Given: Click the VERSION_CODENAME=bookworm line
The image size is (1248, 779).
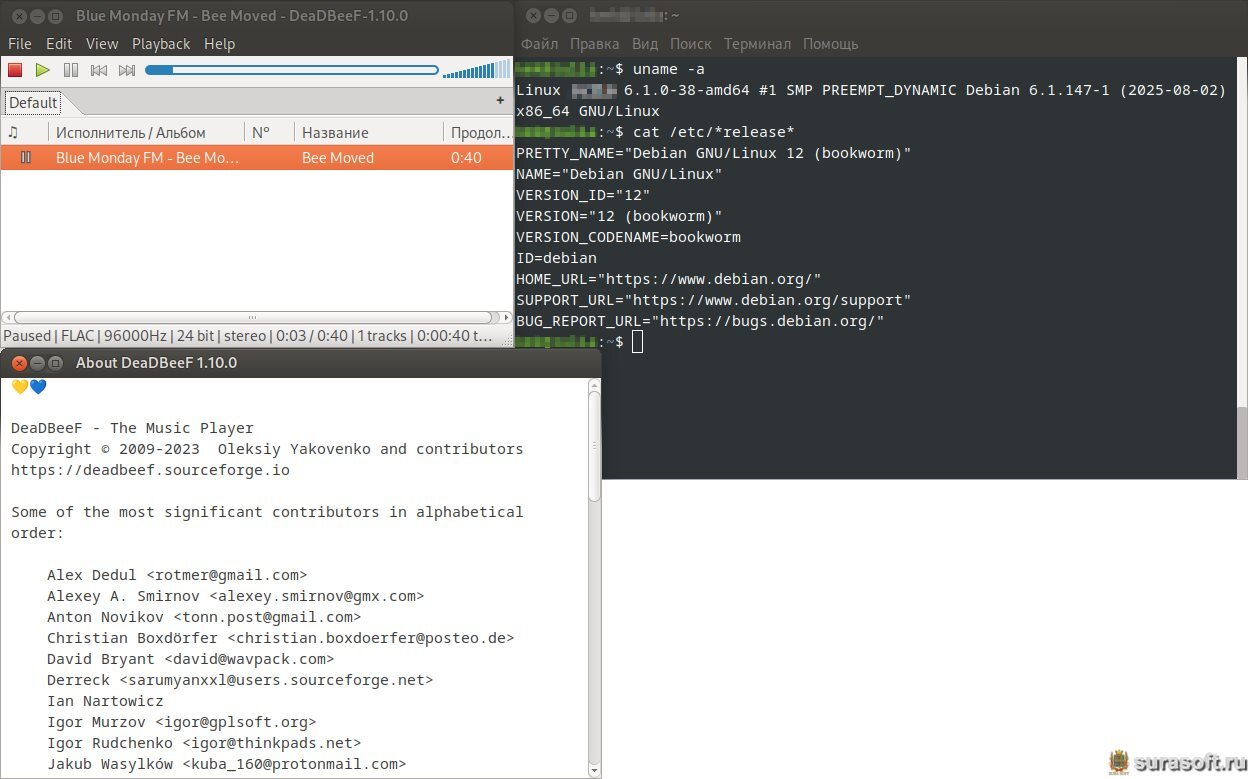Looking at the screenshot, I should (x=628, y=237).
